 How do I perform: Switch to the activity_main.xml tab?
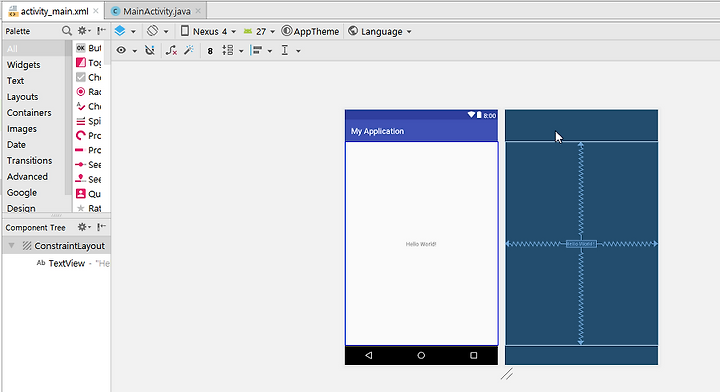tap(53, 11)
